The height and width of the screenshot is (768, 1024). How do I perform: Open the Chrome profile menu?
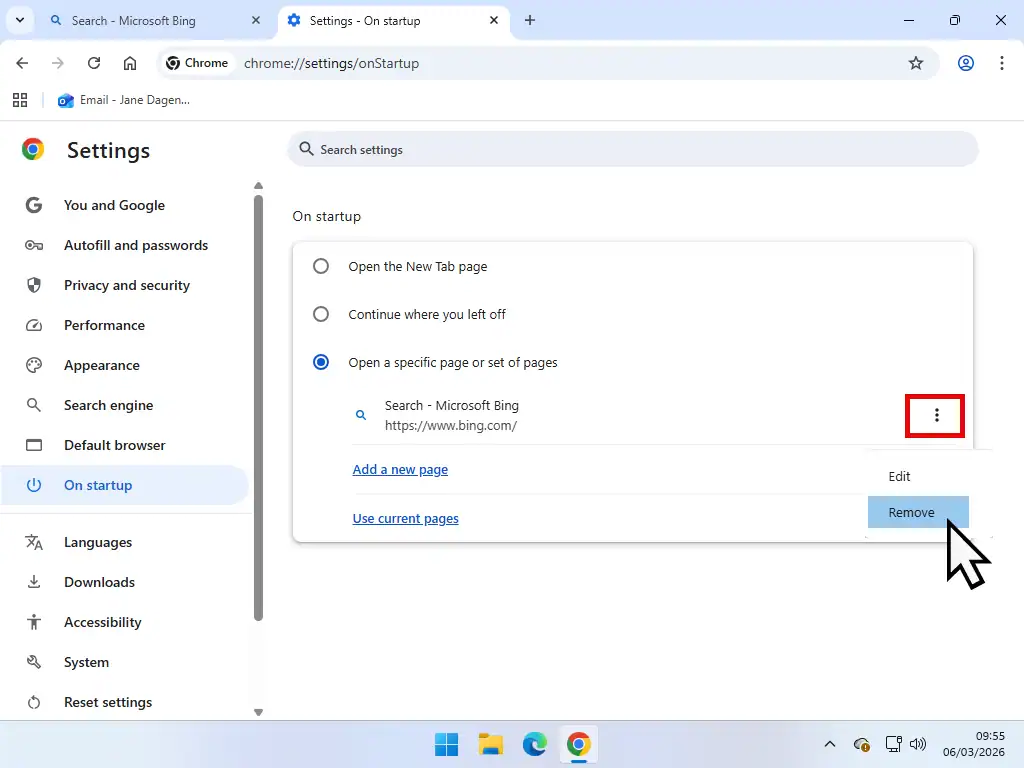[965, 62]
